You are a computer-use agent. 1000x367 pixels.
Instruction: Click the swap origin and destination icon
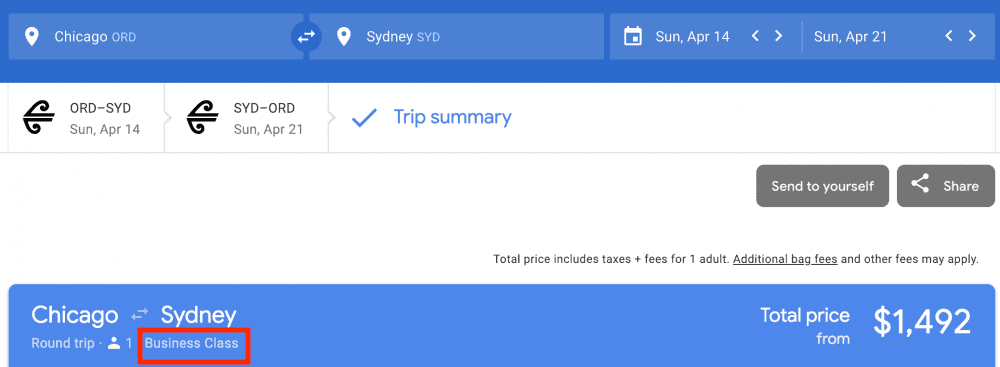coord(307,37)
